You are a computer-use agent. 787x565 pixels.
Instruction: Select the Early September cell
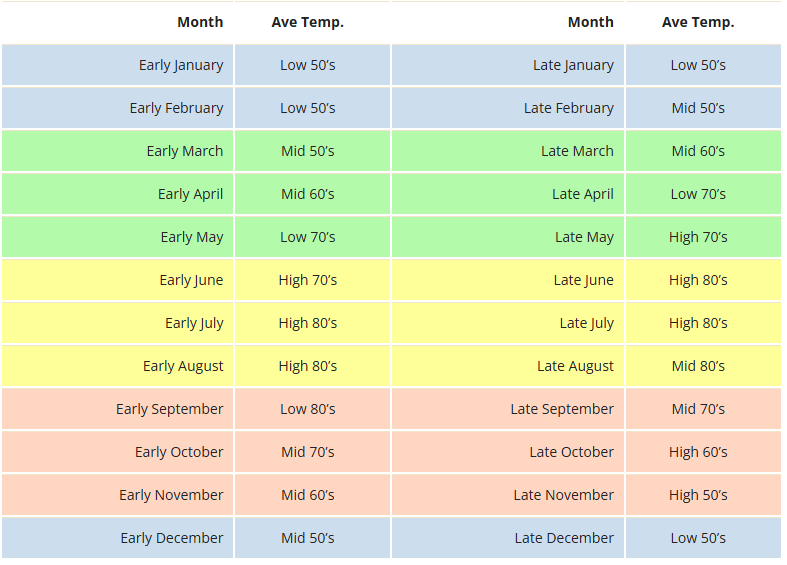pos(117,409)
